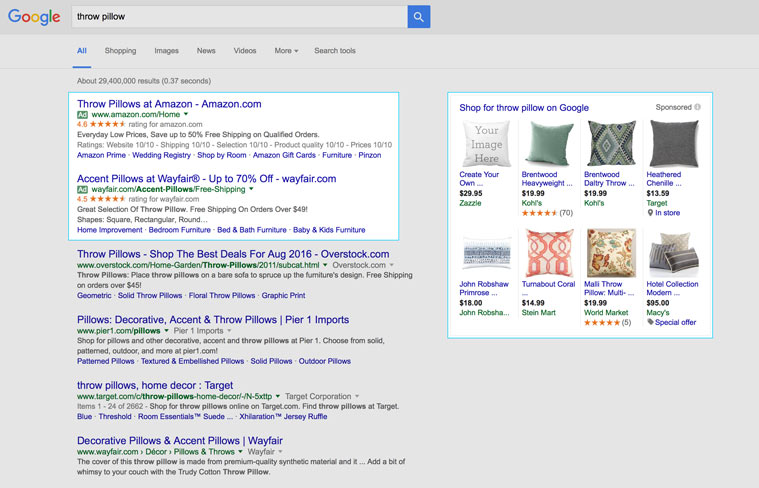Switch to the News tab

[x=206, y=50]
